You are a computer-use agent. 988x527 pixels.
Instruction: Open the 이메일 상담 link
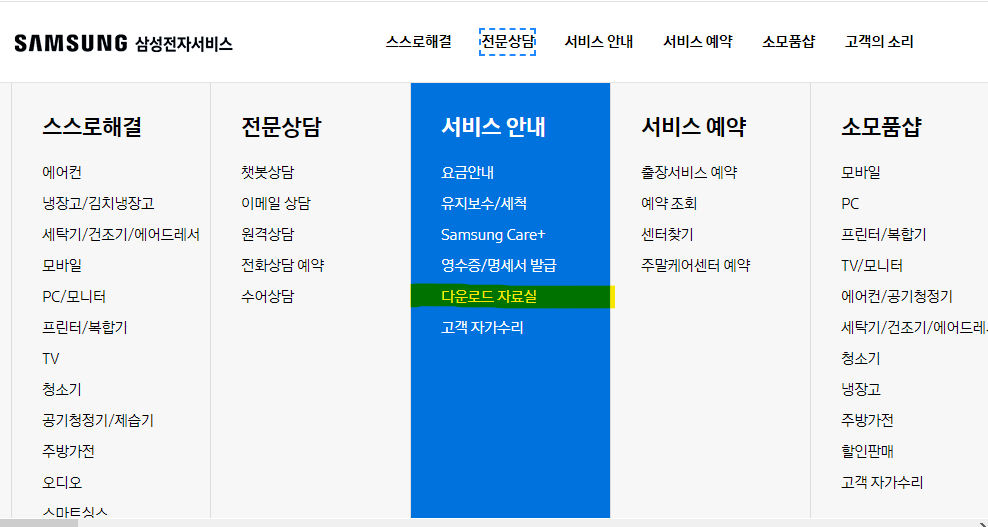275,203
